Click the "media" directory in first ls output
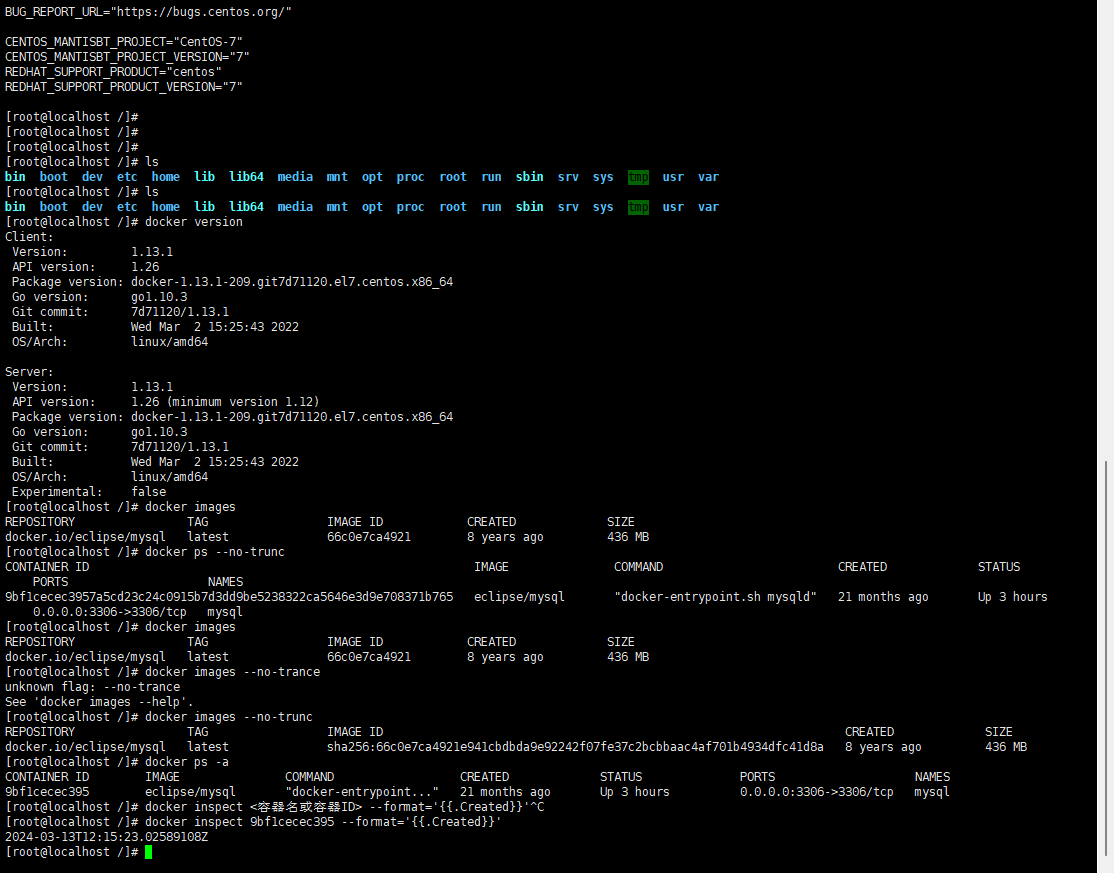This screenshot has height=873, width=1114. [x=295, y=177]
